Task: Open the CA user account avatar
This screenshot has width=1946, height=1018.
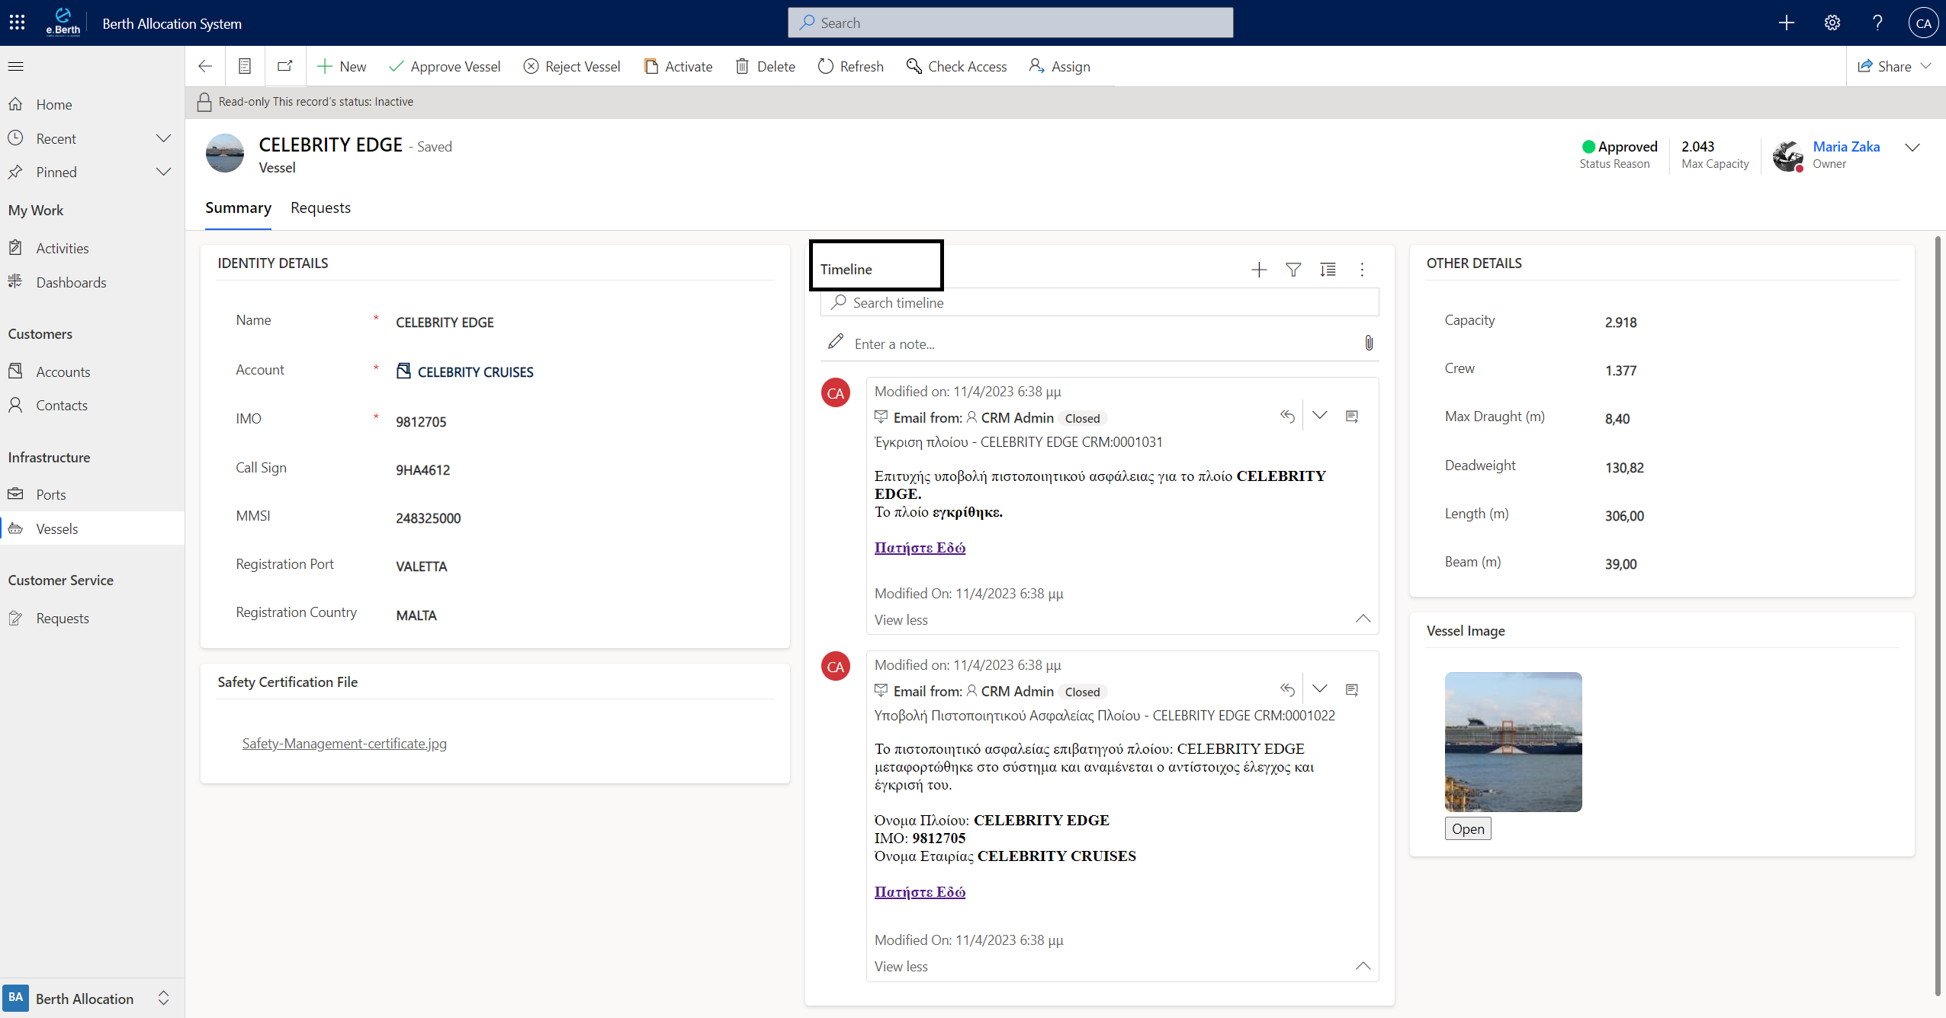Action: 1922,22
